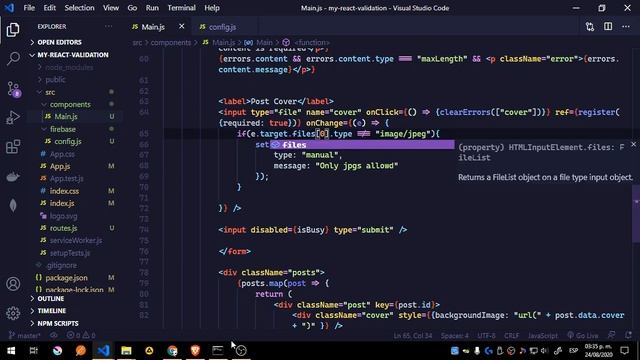Click Go Live in the status bar
This screenshot has height=360, width=640.
click(582, 336)
